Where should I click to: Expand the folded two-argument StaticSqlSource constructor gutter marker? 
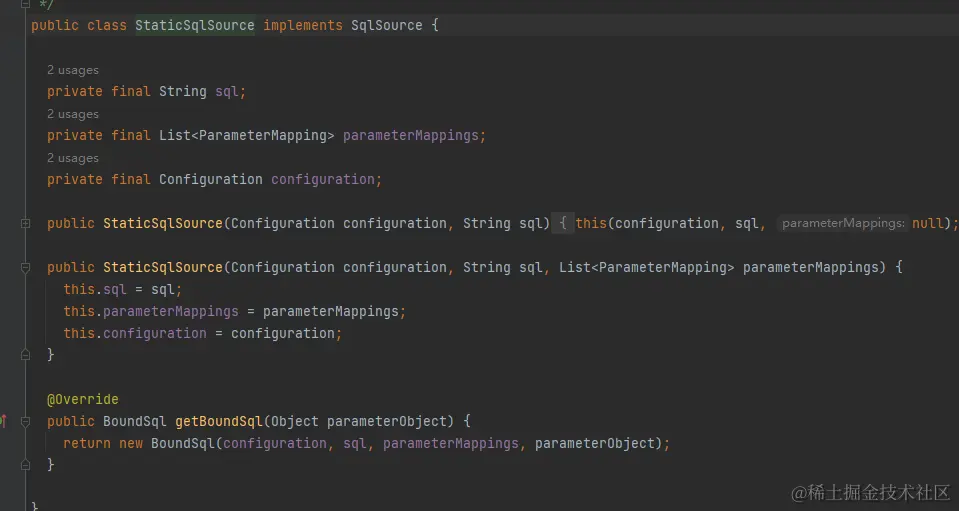25,224
